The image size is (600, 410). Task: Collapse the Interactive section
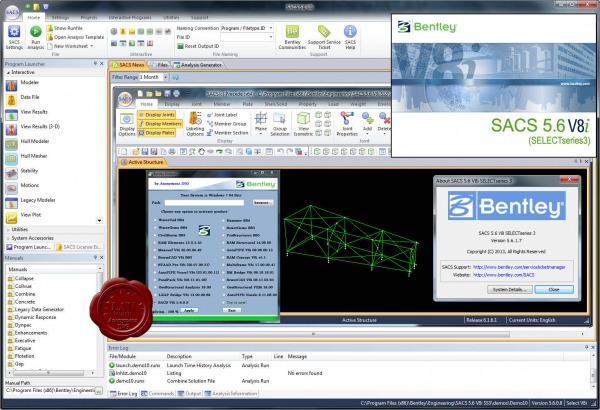[x=8, y=72]
